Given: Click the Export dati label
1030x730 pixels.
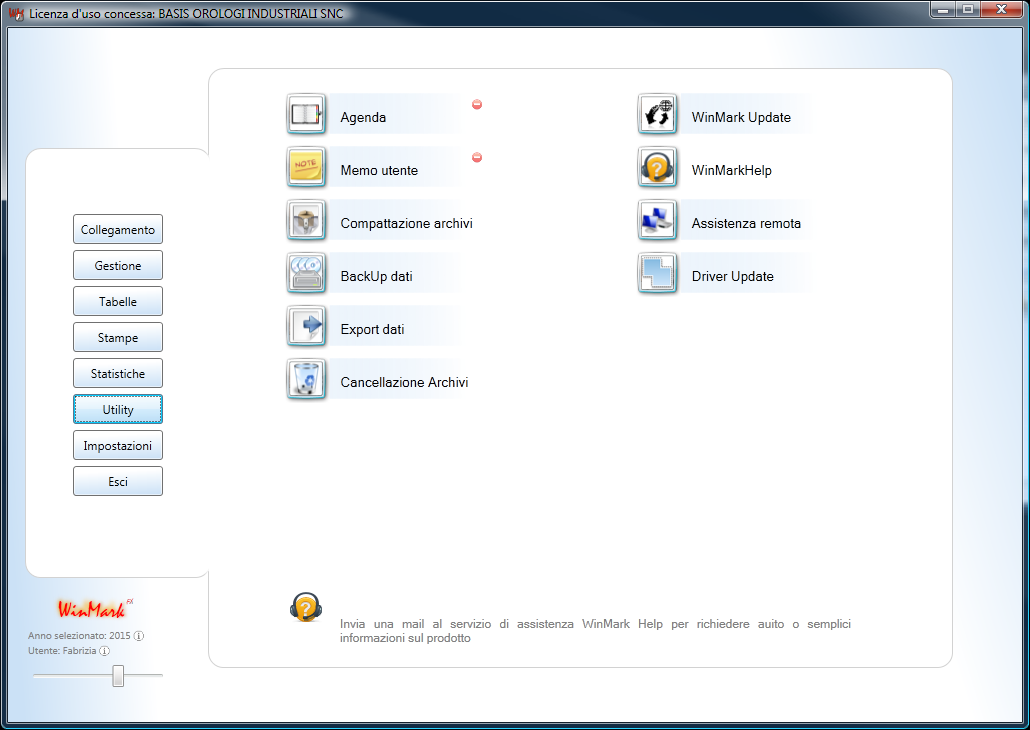Looking at the screenshot, I should 372,329.
